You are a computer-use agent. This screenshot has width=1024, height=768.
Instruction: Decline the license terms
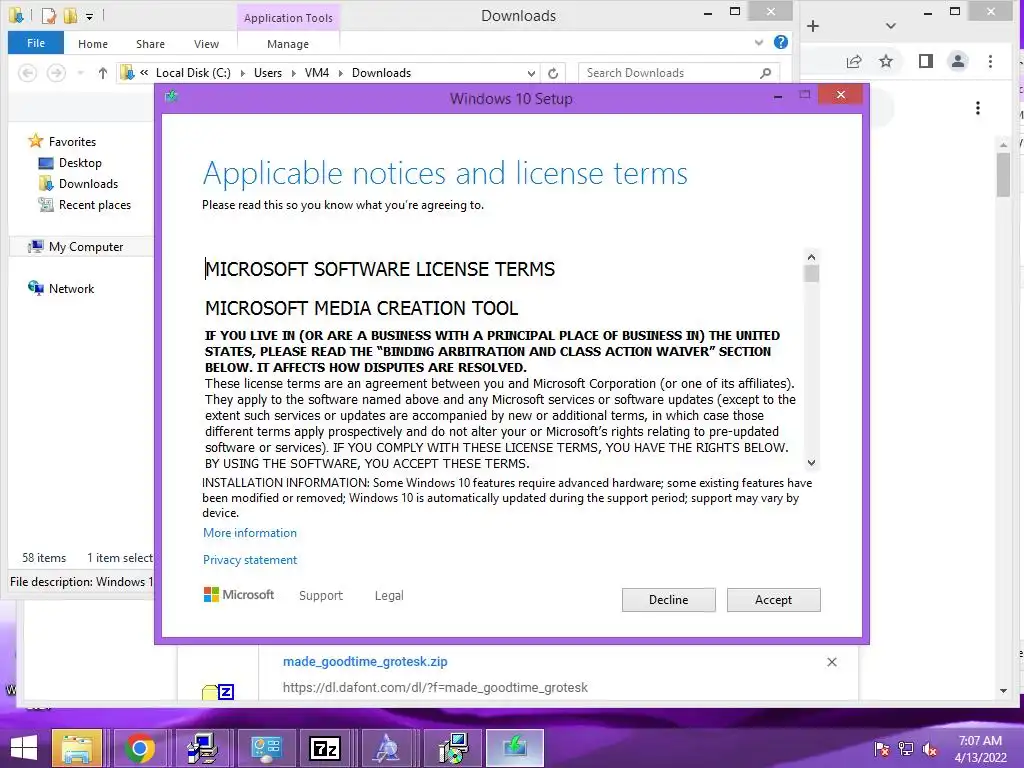click(668, 600)
